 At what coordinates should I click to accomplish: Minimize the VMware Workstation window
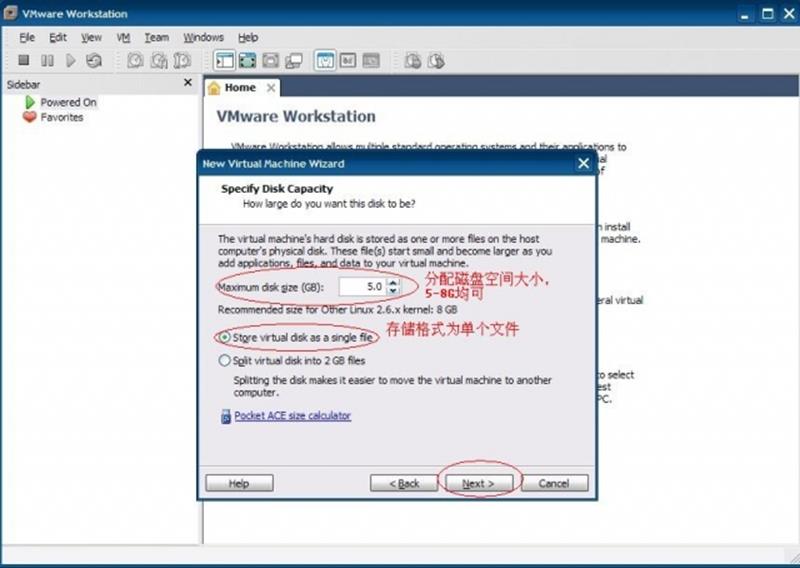pos(745,14)
